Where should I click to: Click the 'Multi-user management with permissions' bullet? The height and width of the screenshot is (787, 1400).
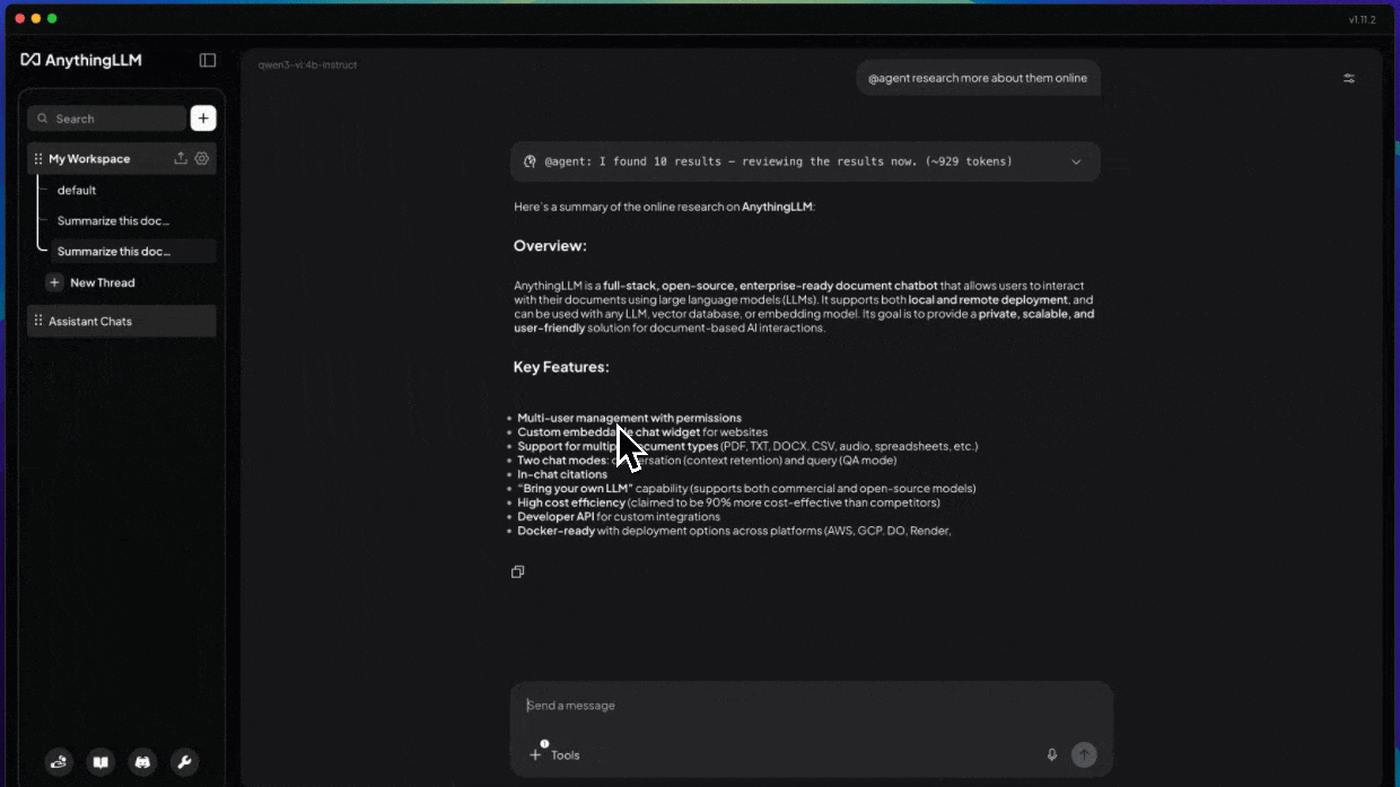pyautogui.click(x=629, y=418)
